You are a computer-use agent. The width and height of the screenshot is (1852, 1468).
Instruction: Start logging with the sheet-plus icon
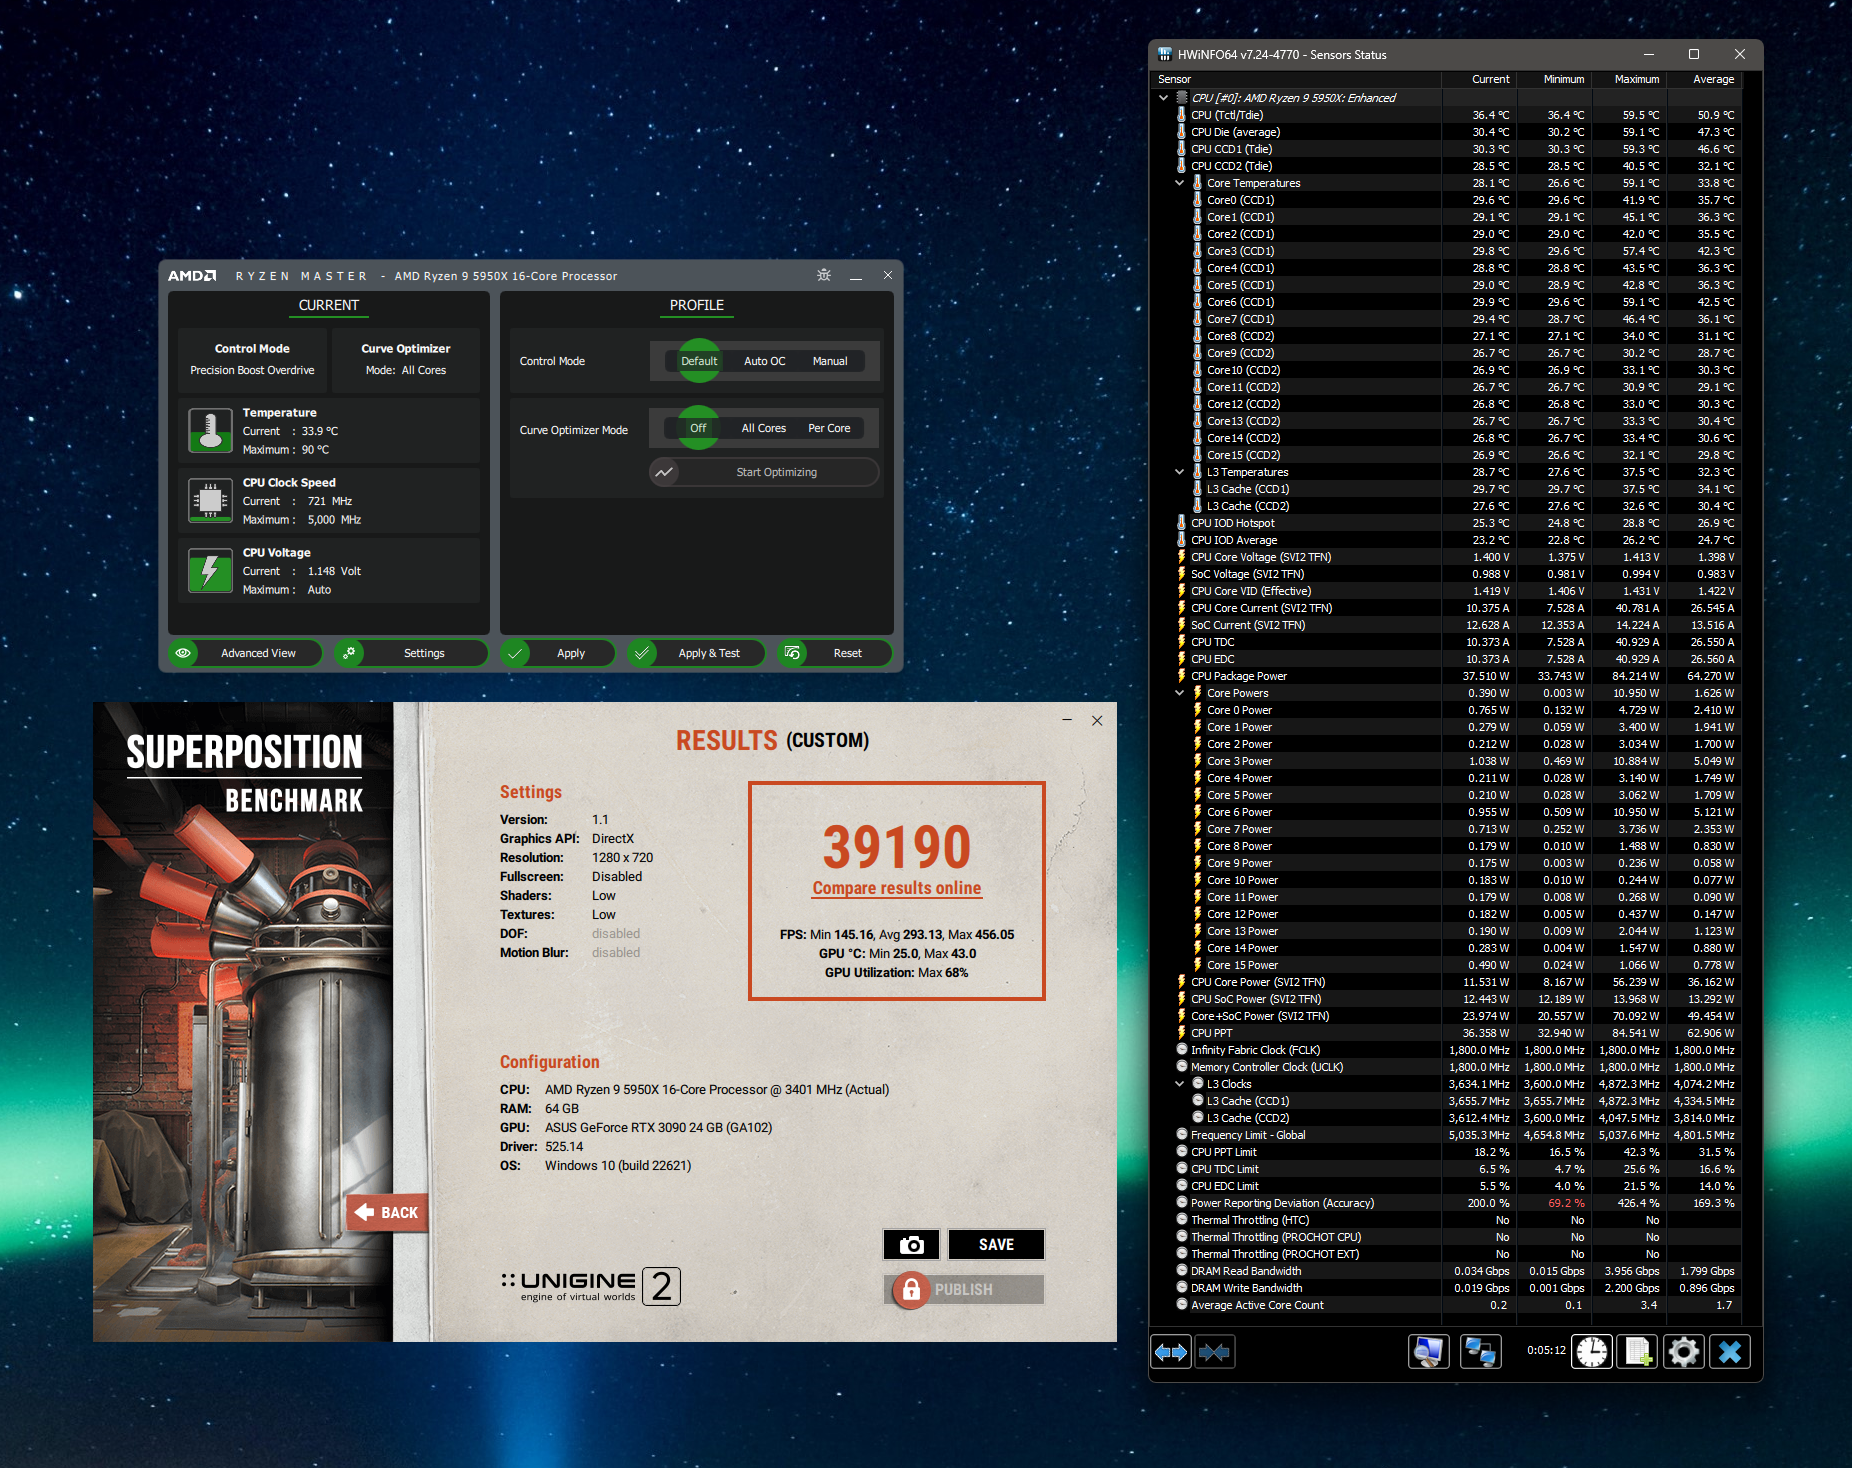[x=1638, y=1352]
